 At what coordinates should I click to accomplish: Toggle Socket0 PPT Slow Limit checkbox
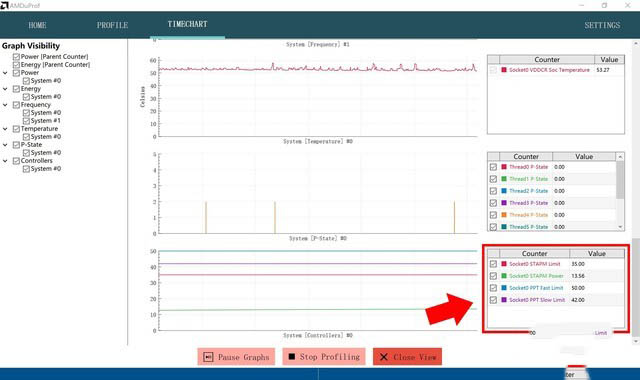pyautogui.click(x=493, y=300)
